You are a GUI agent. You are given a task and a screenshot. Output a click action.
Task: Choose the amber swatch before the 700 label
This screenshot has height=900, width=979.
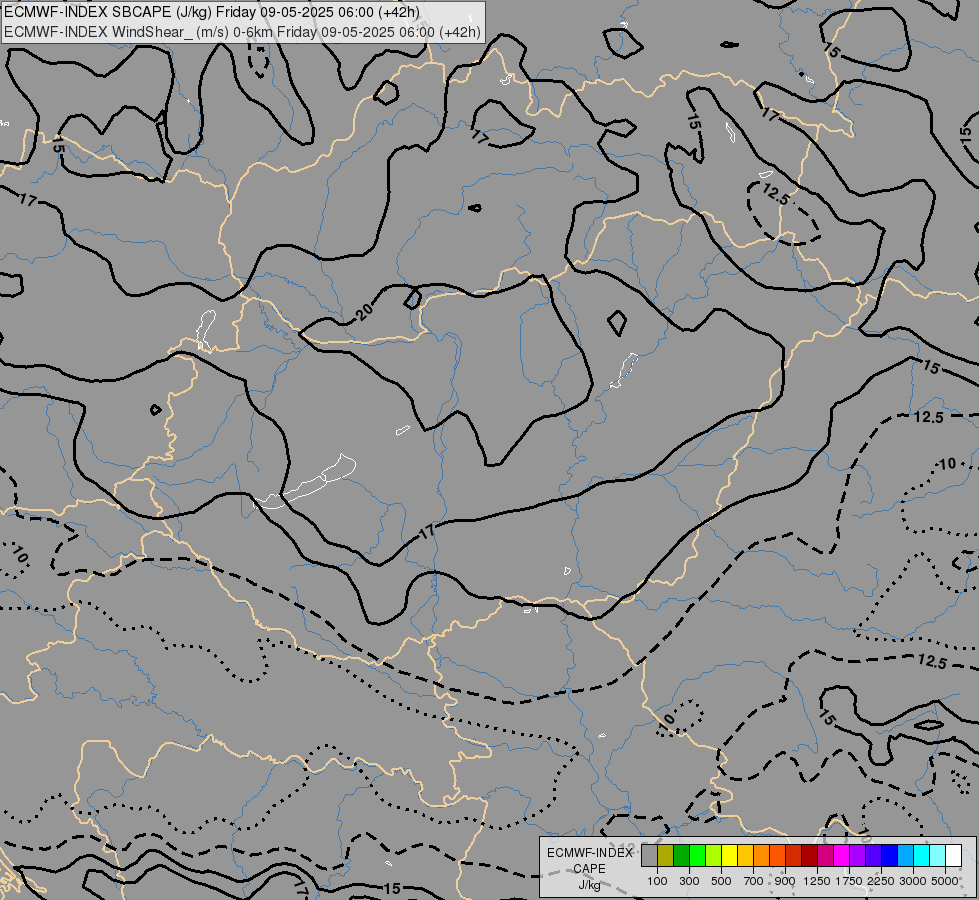pyautogui.click(x=745, y=855)
